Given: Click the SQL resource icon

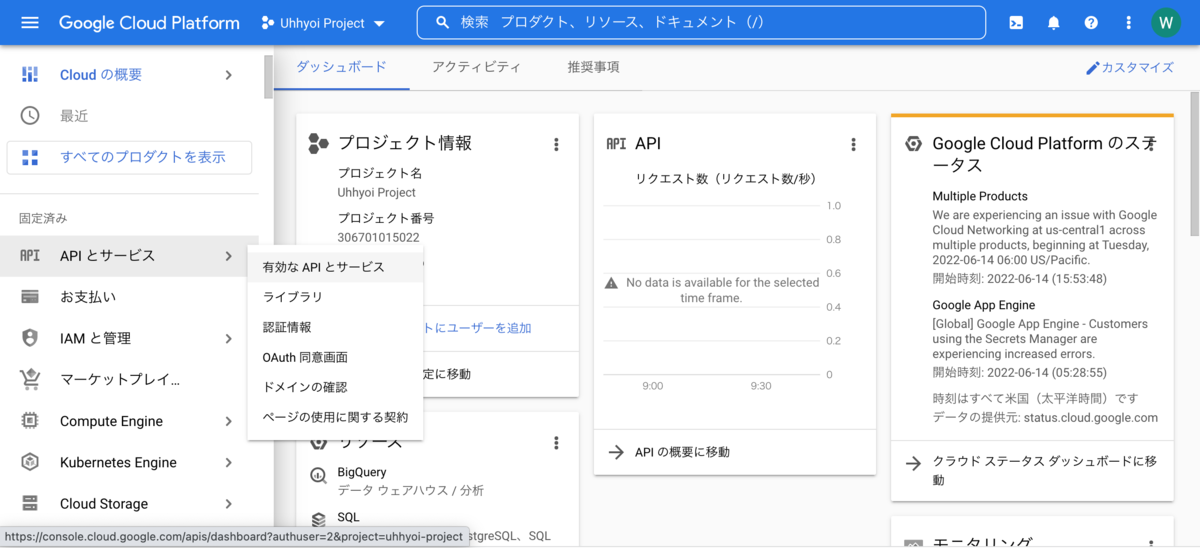Looking at the screenshot, I should tap(318, 520).
